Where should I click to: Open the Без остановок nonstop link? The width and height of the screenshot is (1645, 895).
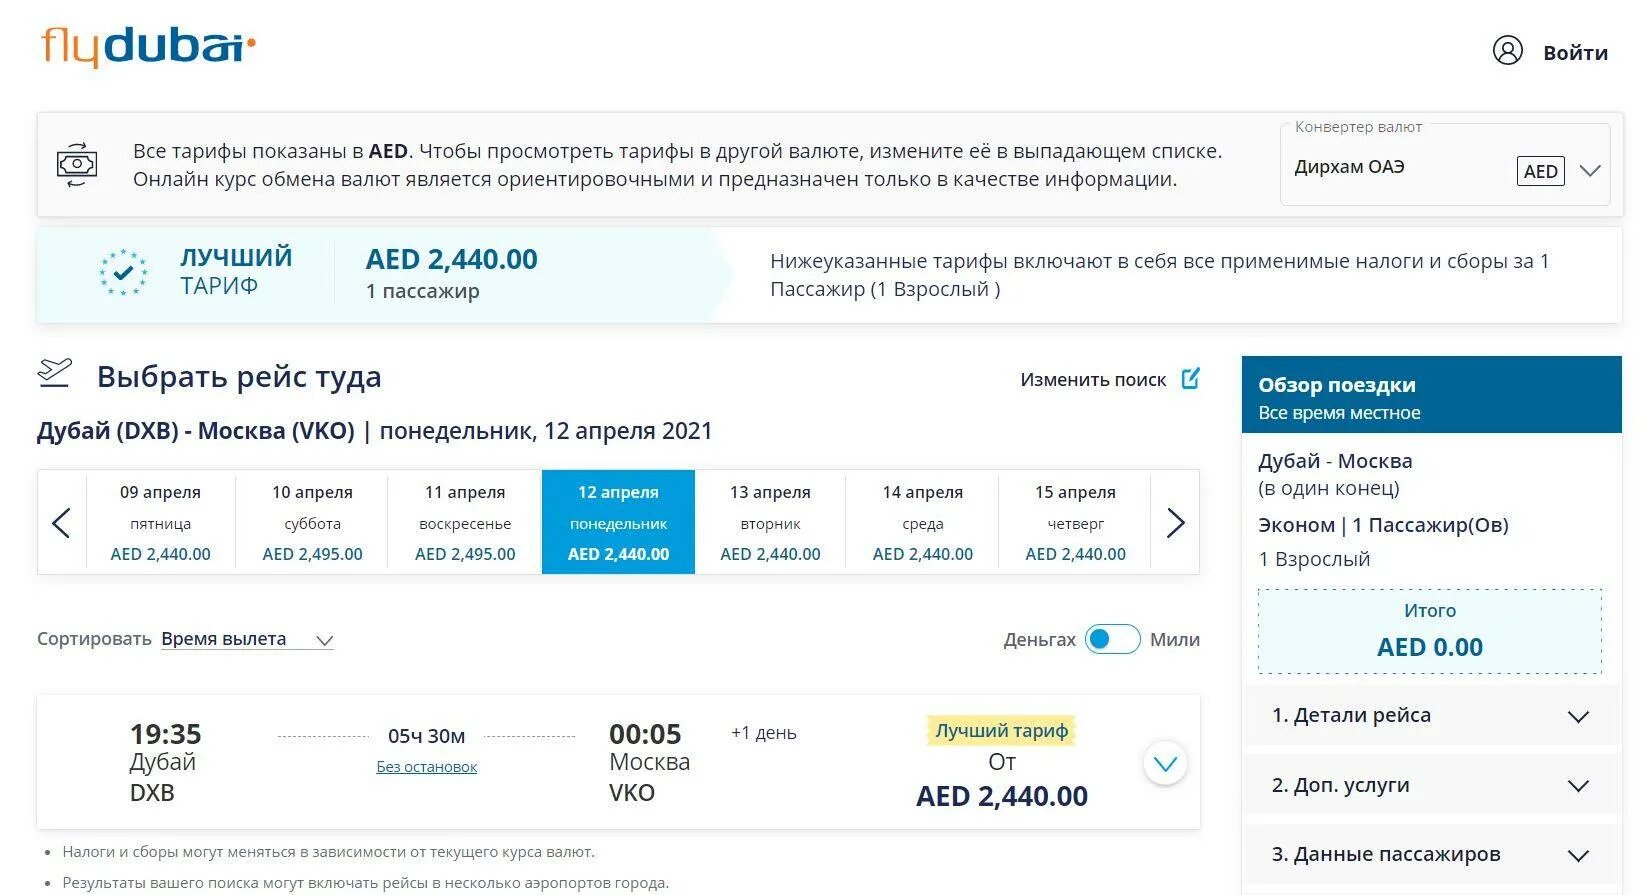pyautogui.click(x=426, y=767)
